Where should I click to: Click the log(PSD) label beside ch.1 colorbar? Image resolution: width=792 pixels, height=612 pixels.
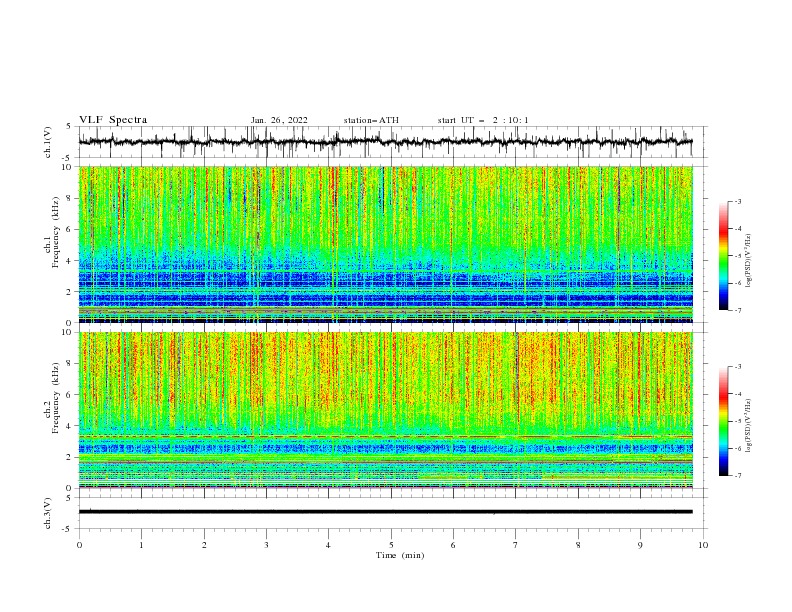pos(749,261)
